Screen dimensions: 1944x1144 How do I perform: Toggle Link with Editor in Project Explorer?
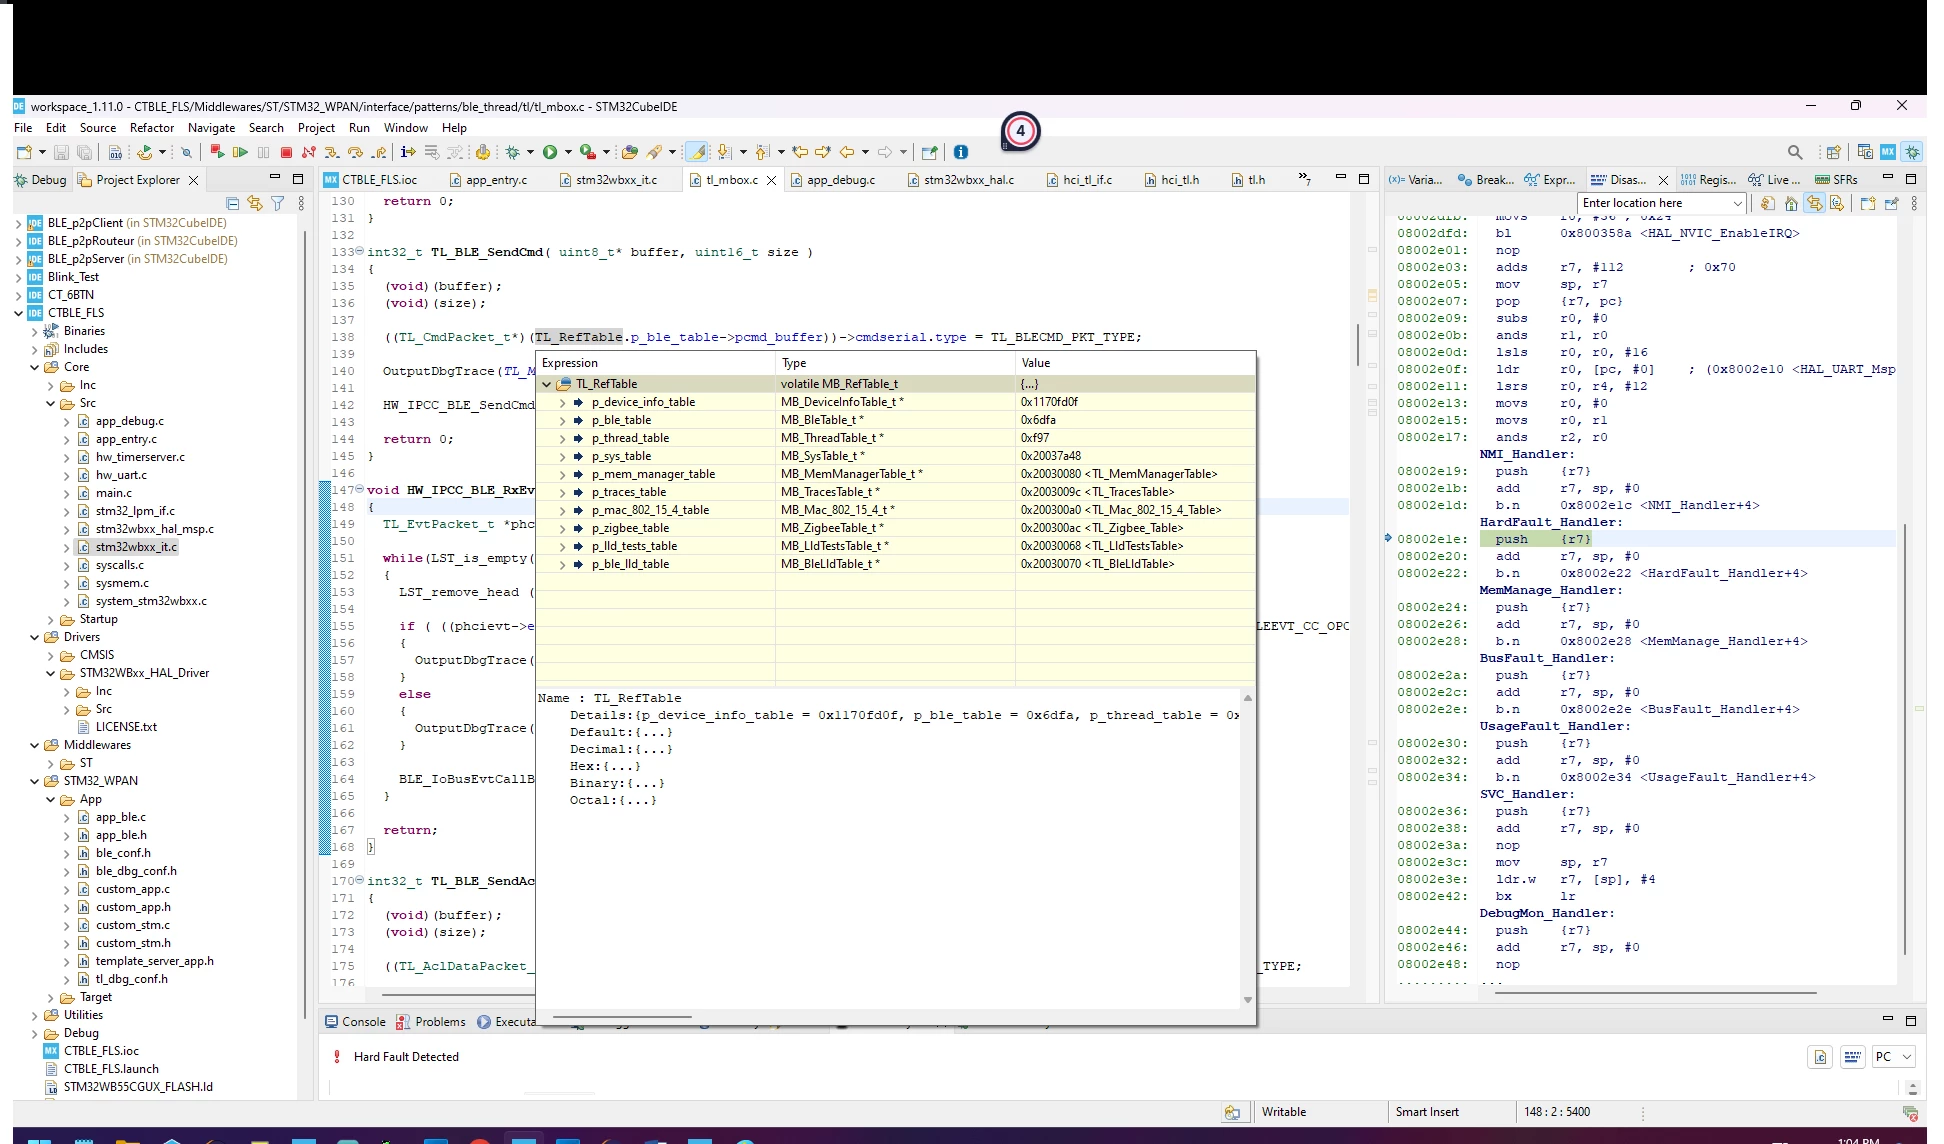(x=255, y=203)
